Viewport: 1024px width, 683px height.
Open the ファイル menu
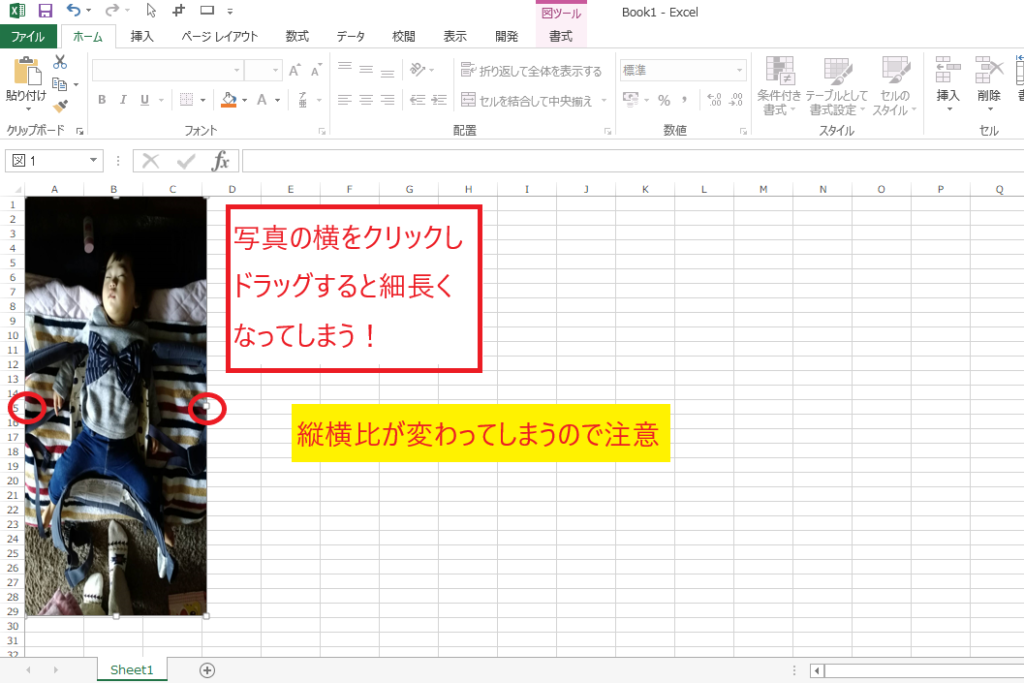pos(27,36)
